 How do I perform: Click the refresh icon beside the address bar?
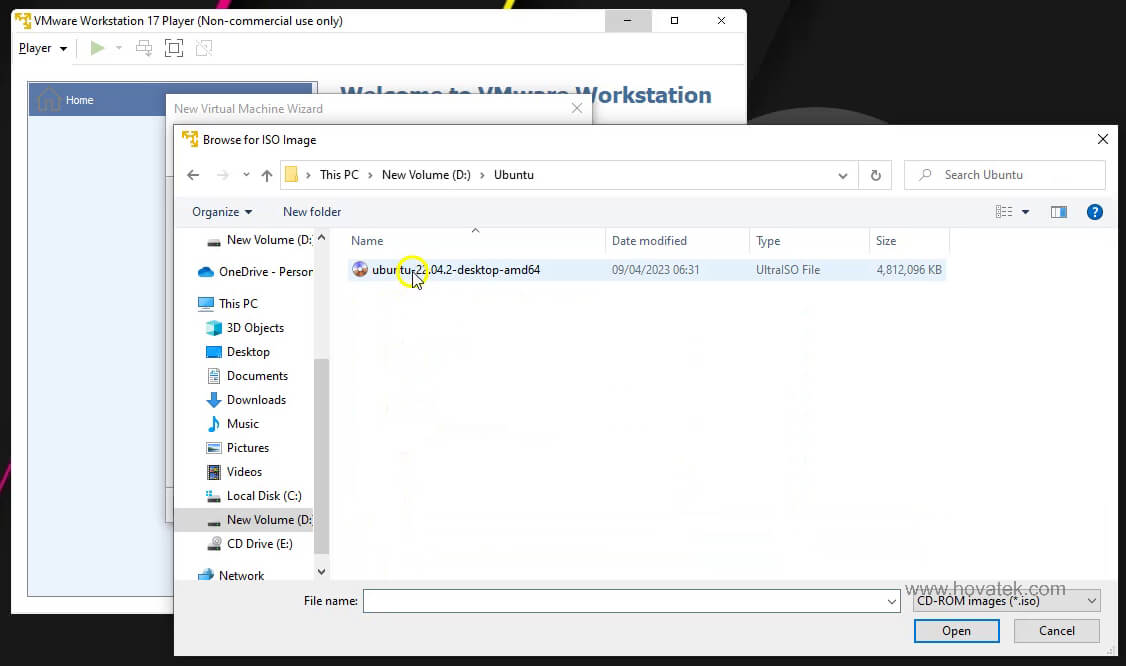(x=875, y=175)
